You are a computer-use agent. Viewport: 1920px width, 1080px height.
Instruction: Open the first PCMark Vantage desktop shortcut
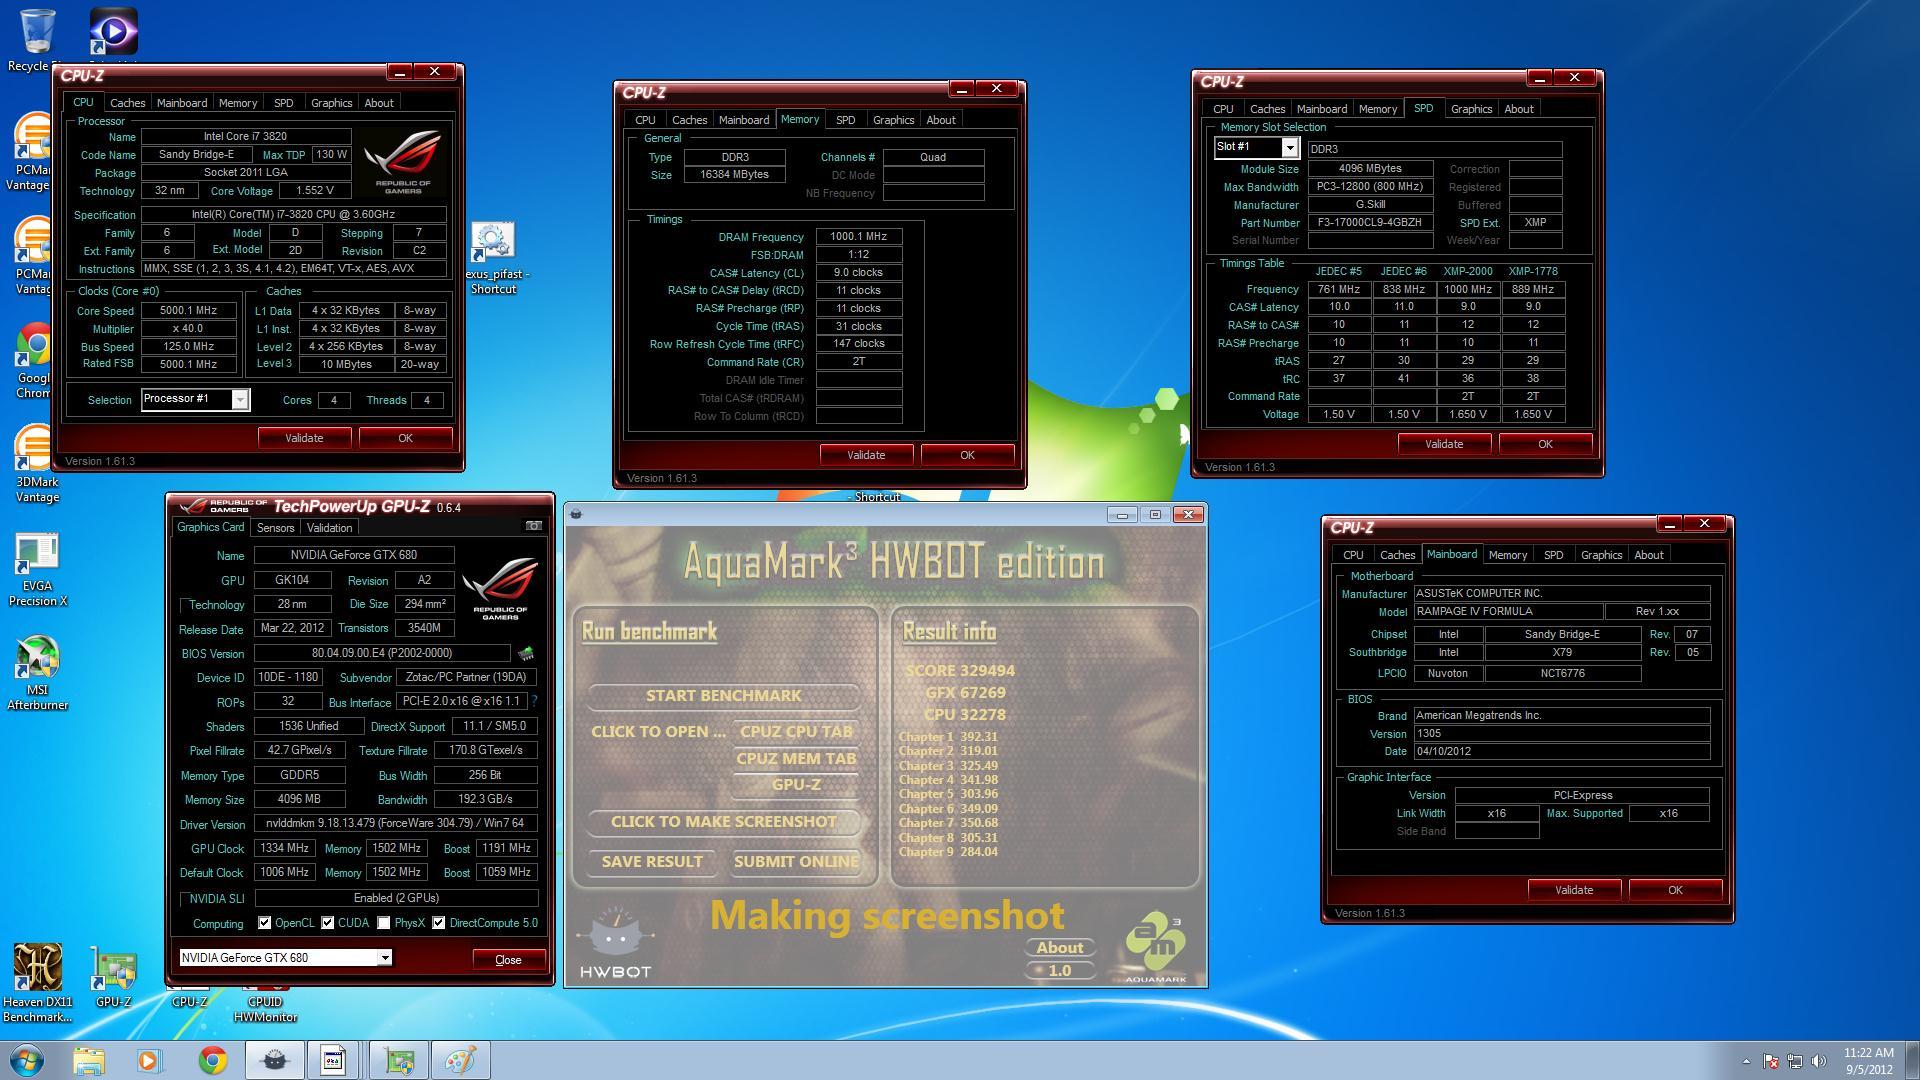pos(33,150)
